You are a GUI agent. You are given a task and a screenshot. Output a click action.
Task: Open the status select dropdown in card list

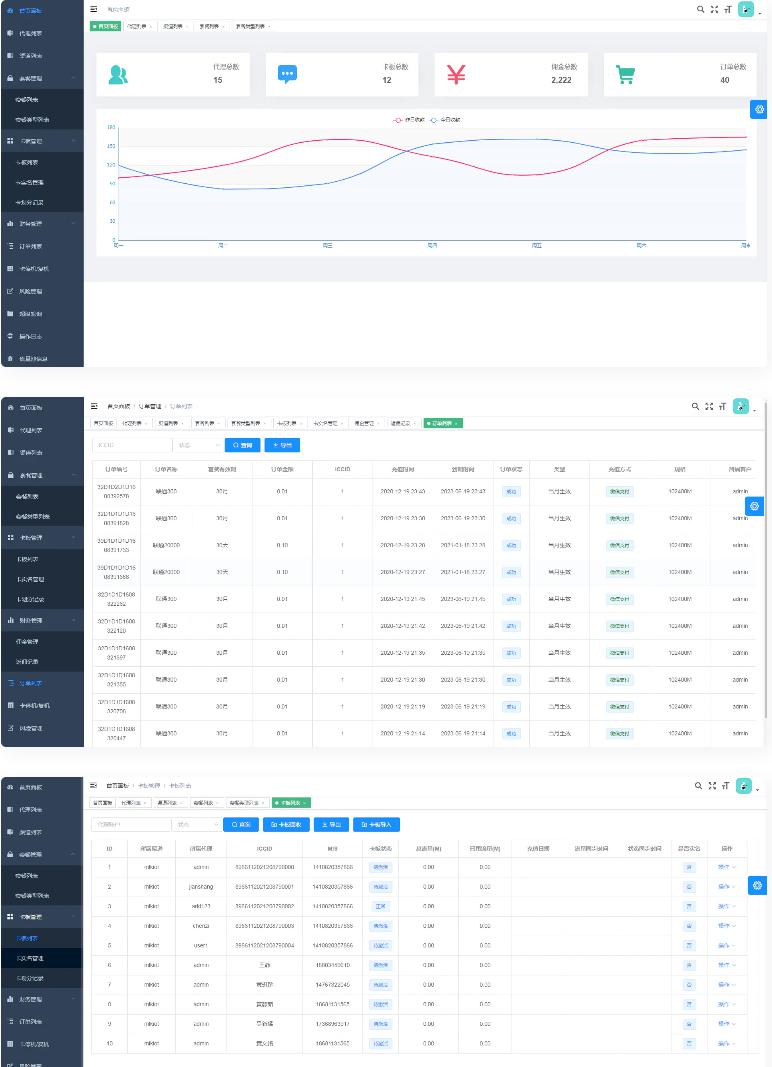point(196,824)
